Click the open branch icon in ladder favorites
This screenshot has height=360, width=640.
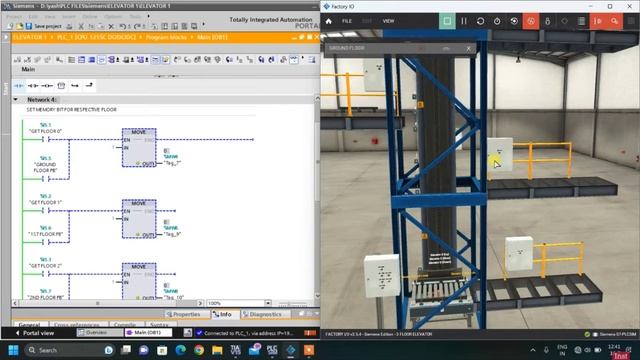point(75,86)
